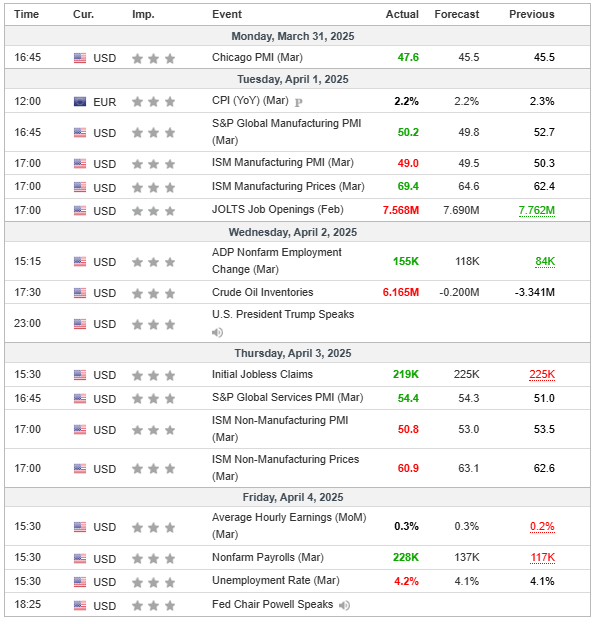Image resolution: width=598 pixels, height=624 pixels.
Task: Open the ISM Manufacturing PMI (Mar) event
Action: 283,162
